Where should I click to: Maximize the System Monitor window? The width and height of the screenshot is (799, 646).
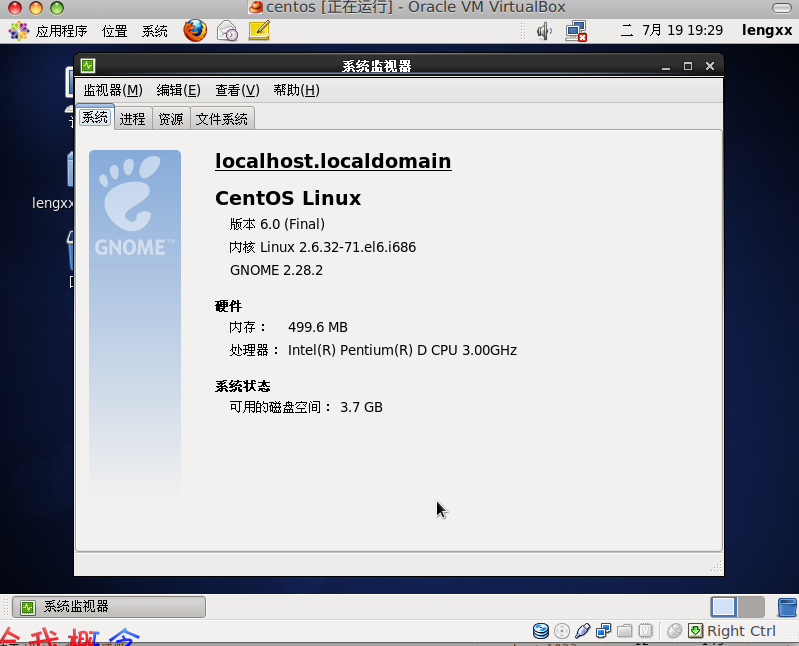point(688,66)
